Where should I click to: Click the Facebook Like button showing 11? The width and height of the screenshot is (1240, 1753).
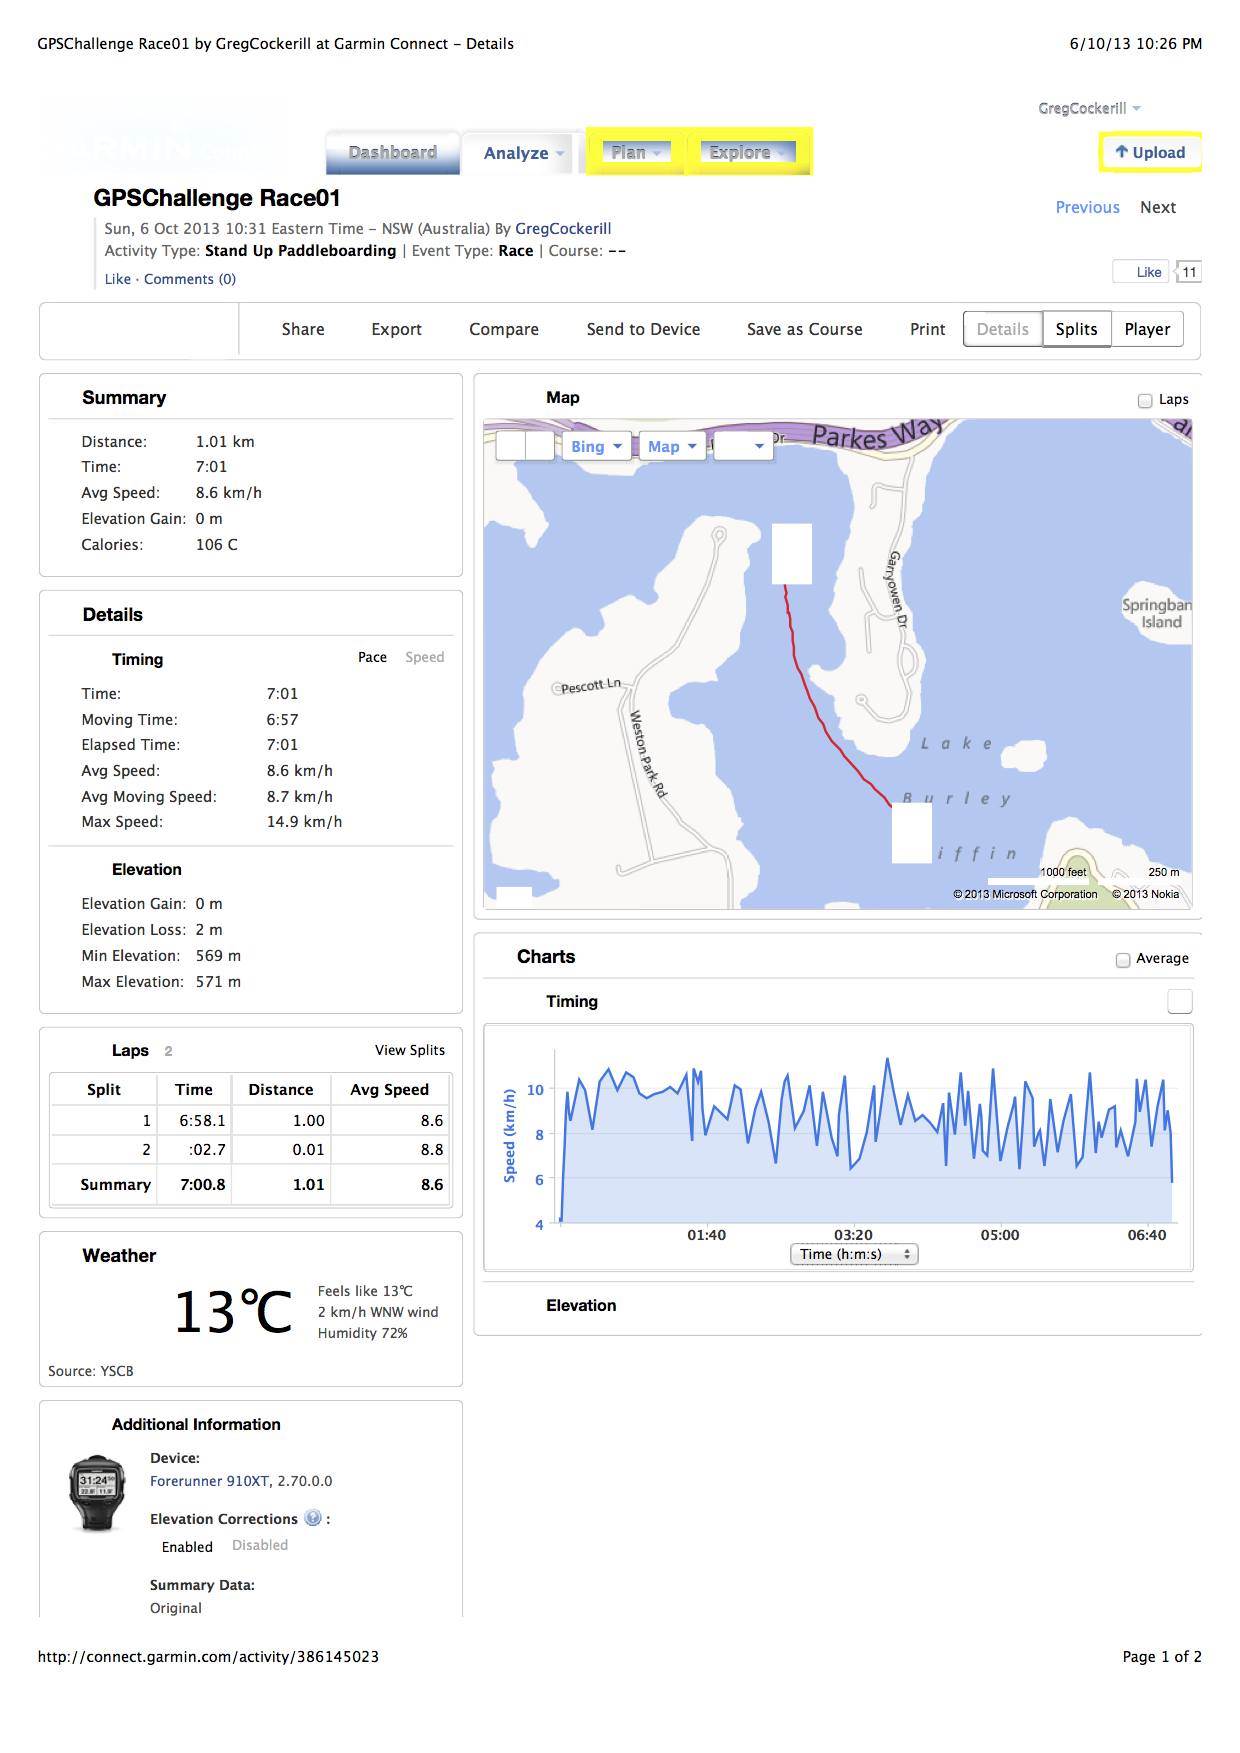click(1141, 272)
